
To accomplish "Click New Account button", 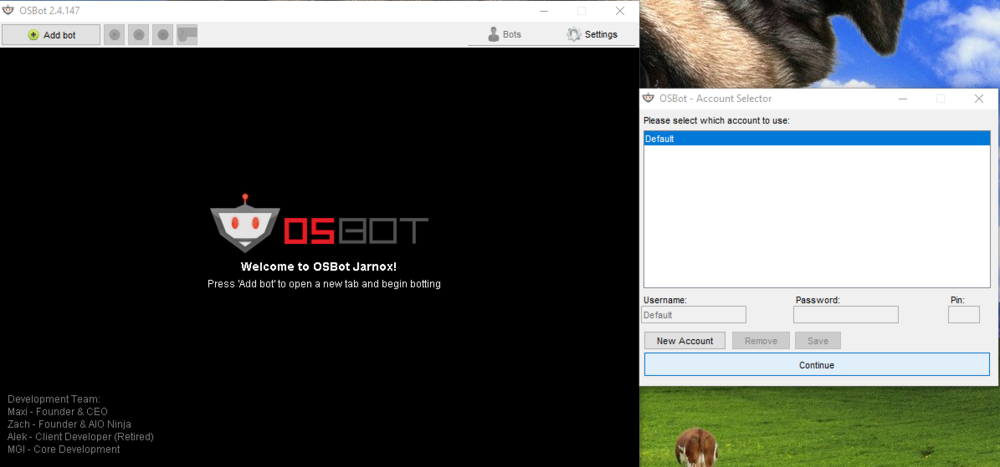I will (x=685, y=341).
